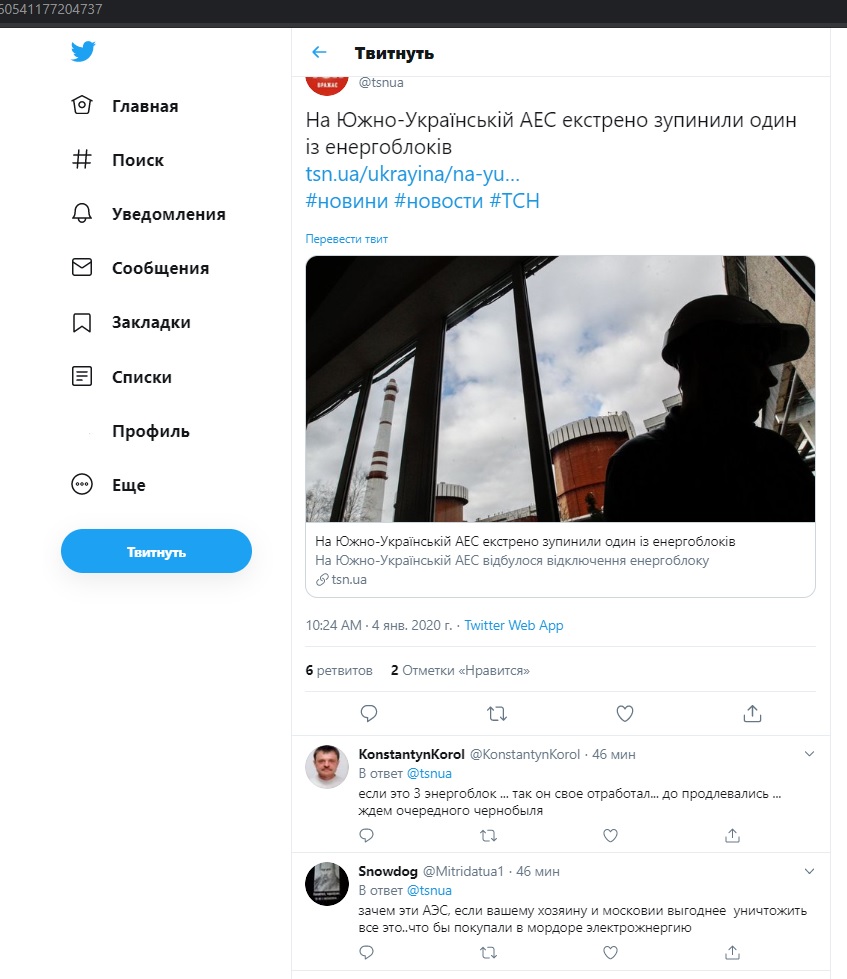This screenshot has width=847, height=979.
Task: Go back using the arrow icon
Action: click(319, 53)
